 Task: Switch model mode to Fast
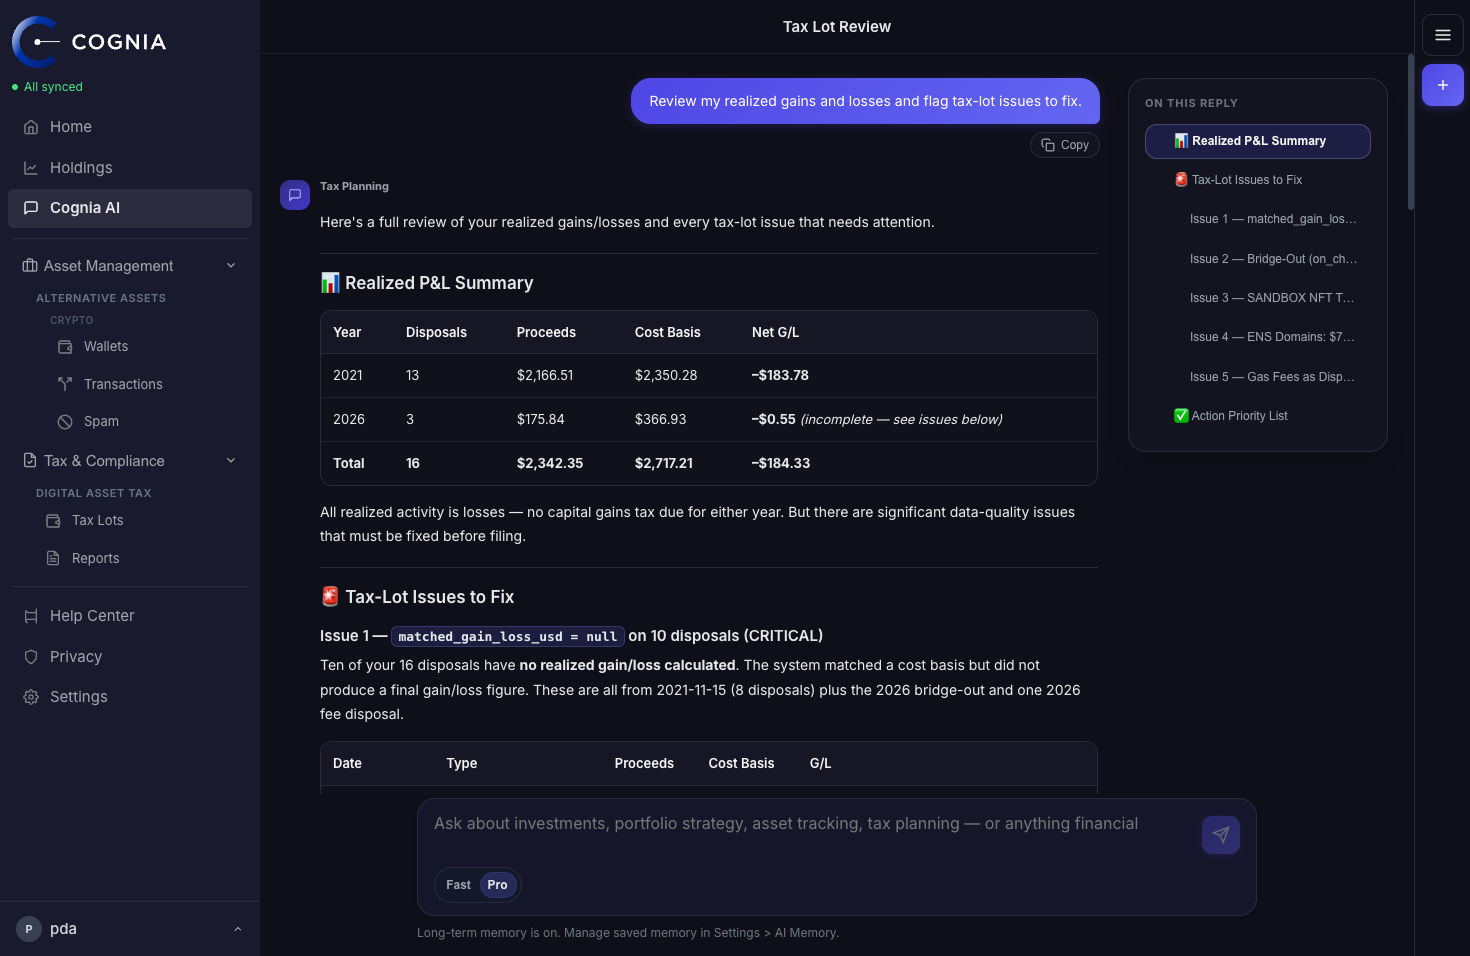458,885
